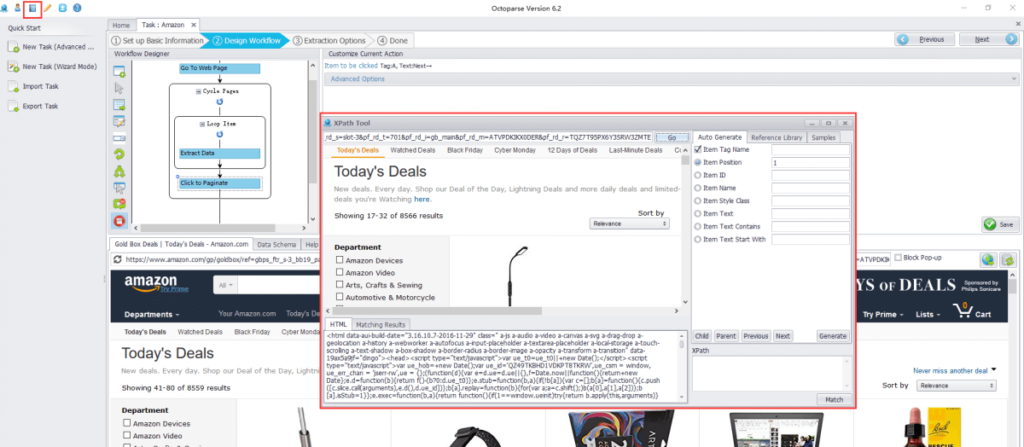
Task: Click the Export Task icon
Action: point(12,106)
